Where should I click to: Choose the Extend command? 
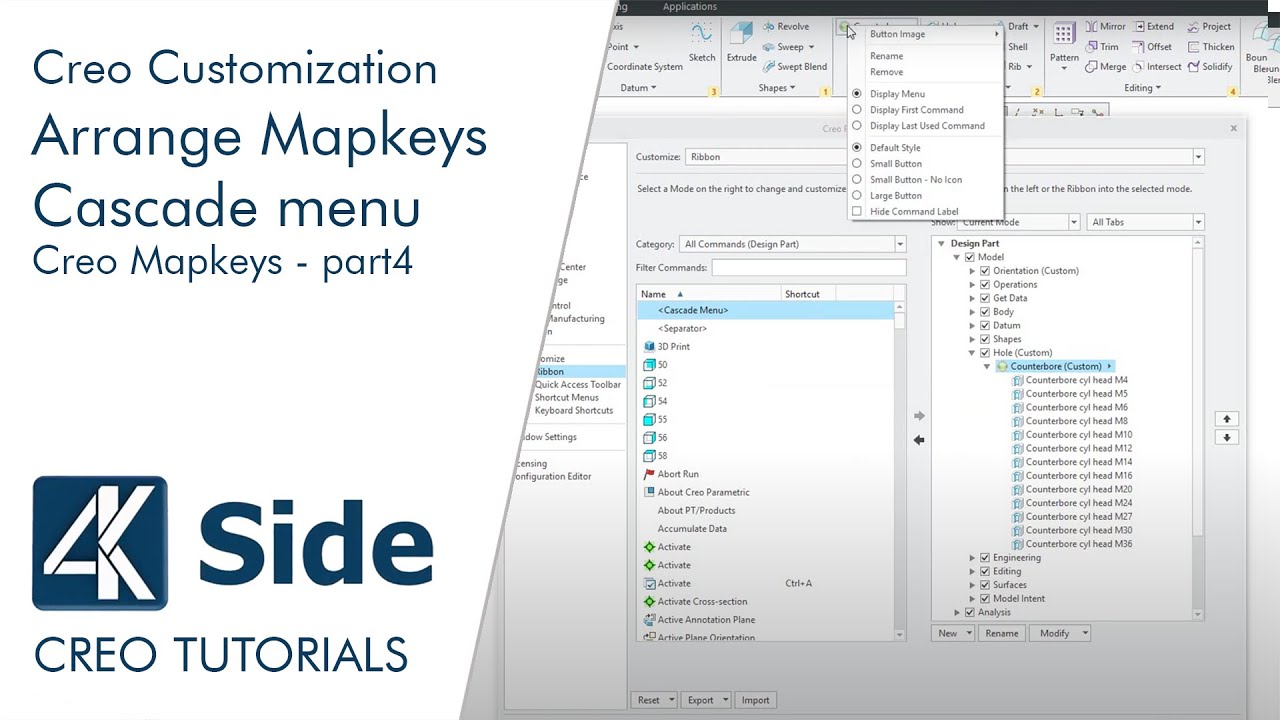pos(1153,27)
